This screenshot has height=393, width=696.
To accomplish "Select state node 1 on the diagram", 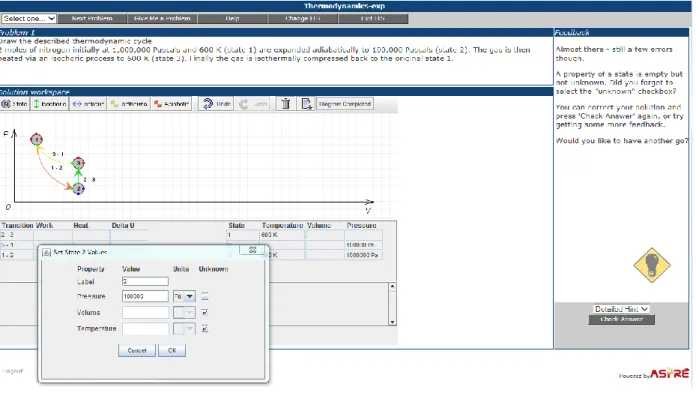I will pyautogui.click(x=36, y=139).
